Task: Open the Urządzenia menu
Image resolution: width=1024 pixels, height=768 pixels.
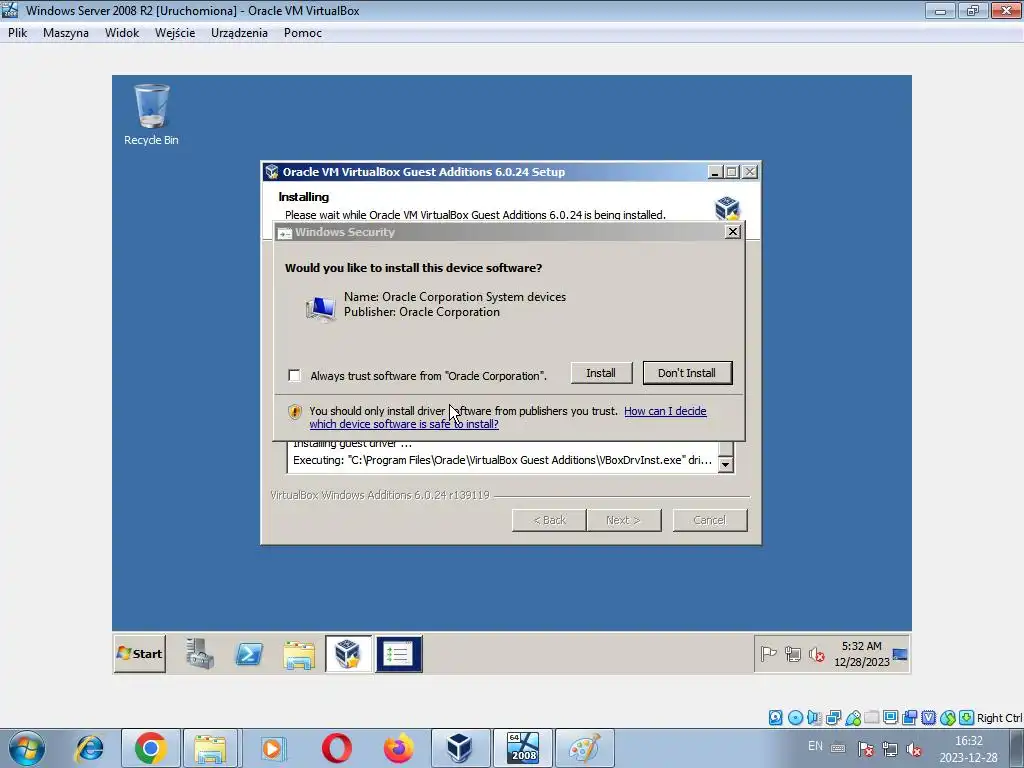Action: pyautogui.click(x=239, y=33)
